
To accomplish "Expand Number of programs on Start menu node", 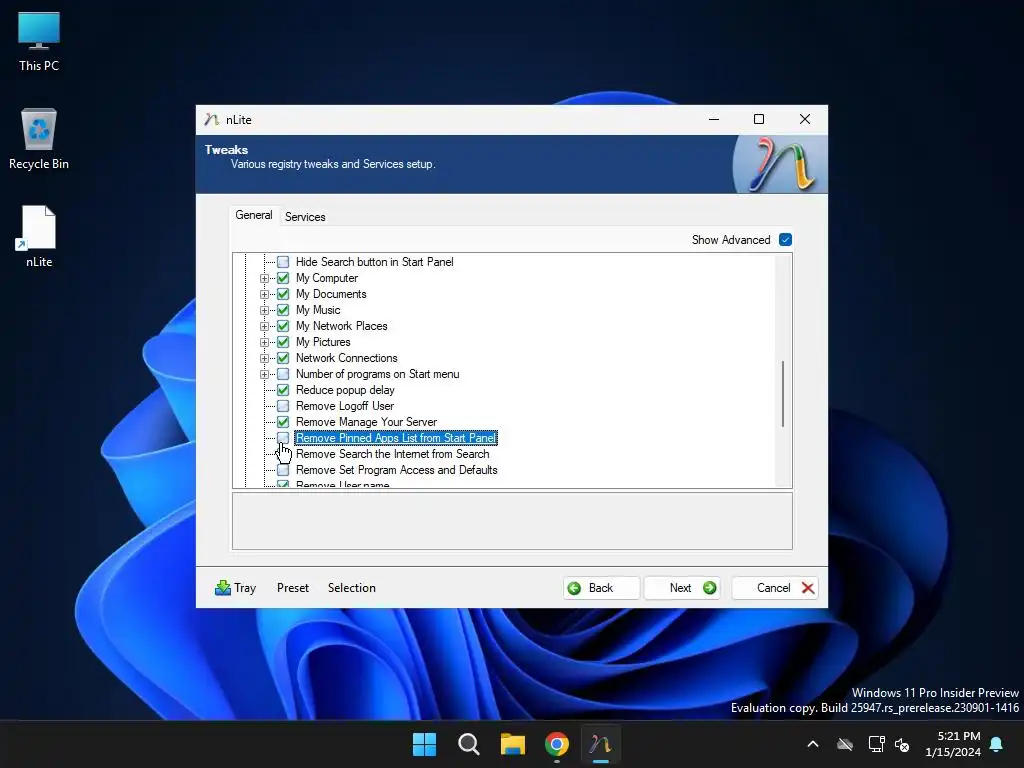I will point(264,374).
